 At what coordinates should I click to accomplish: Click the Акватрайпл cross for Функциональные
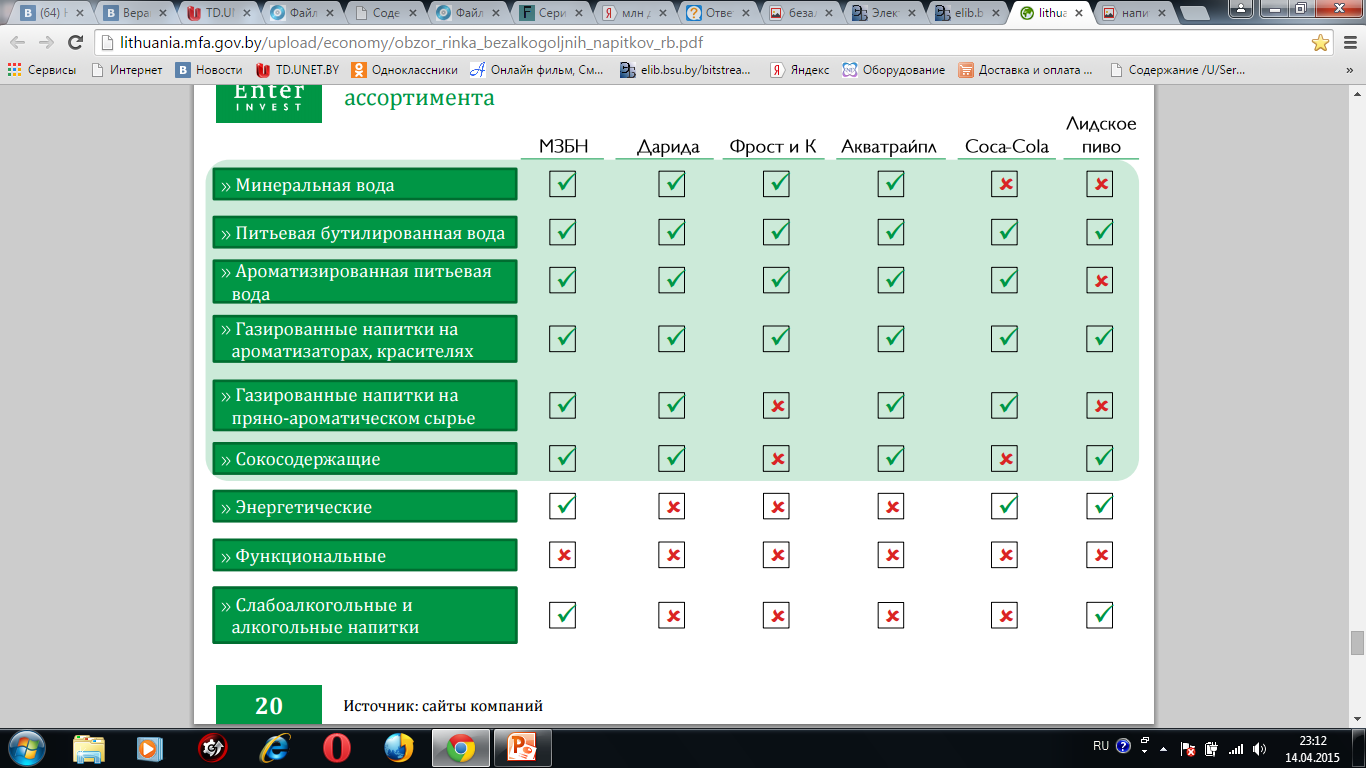point(890,554)
